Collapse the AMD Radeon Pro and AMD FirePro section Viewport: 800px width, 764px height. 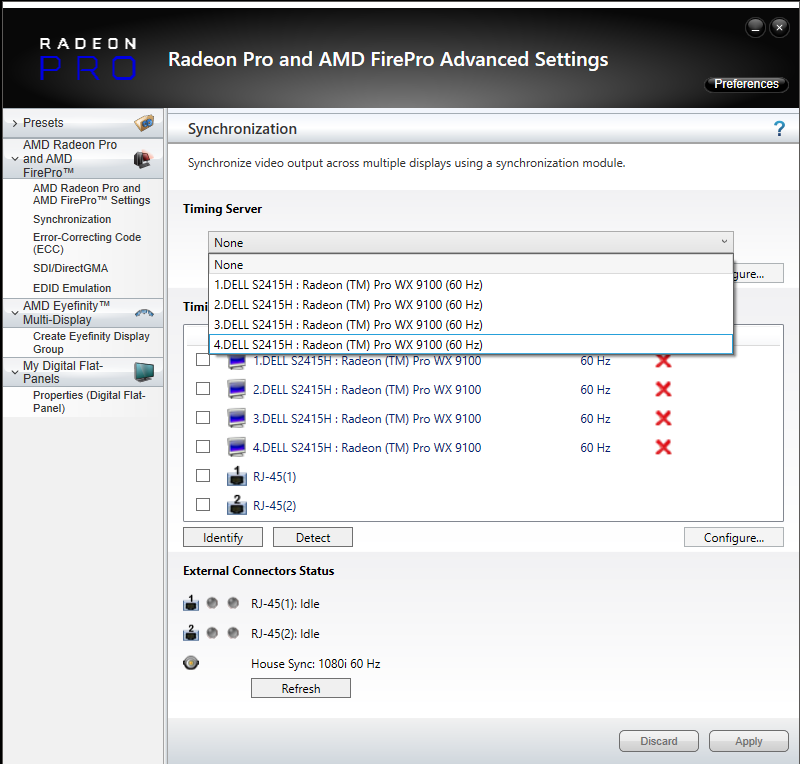click(x=15, y=159)
